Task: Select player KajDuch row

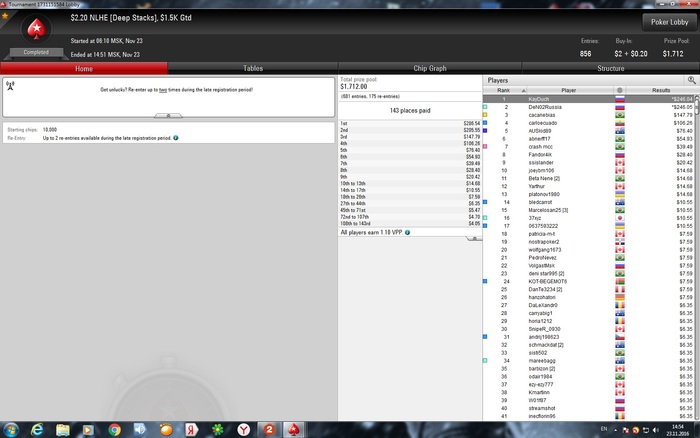Action: [x=588, y=99]
